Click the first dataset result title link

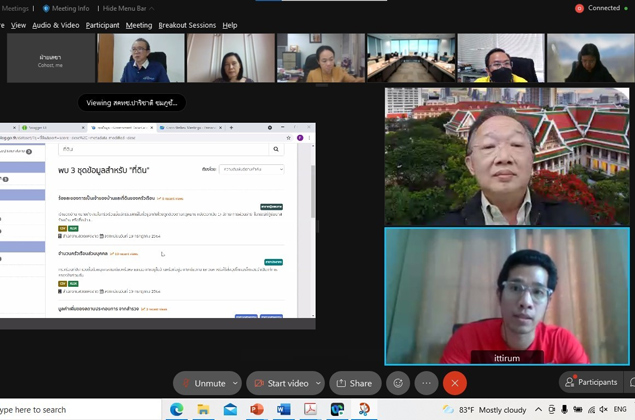click(107, 198)
